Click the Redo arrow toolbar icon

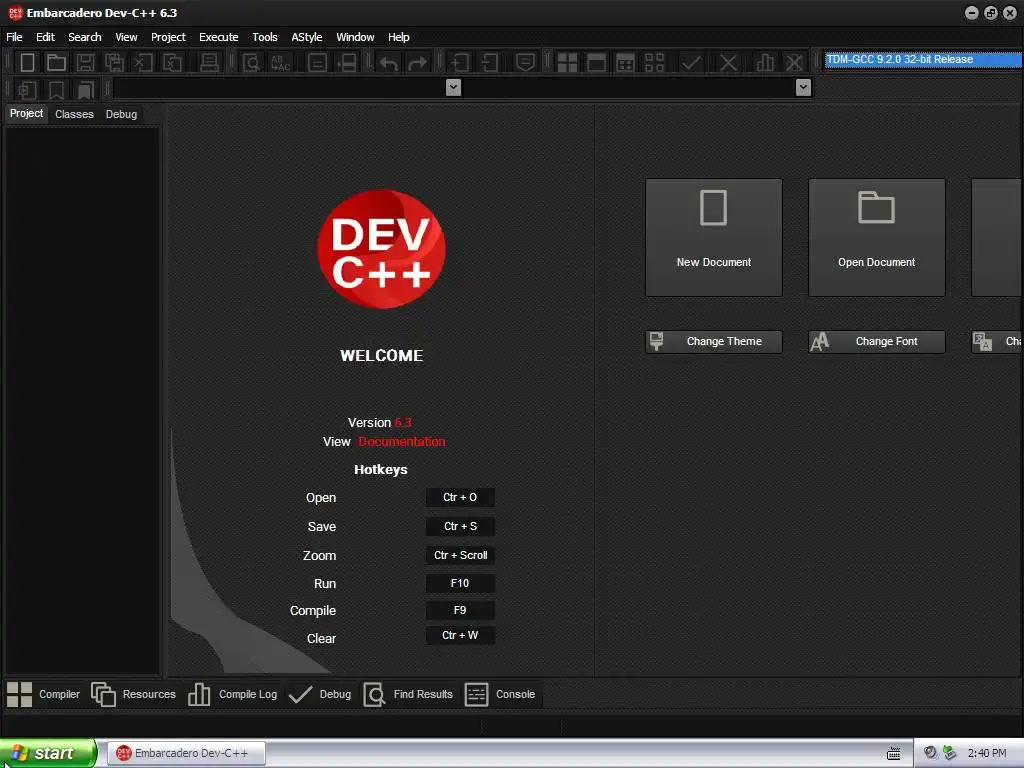click(x=417, y=63)
